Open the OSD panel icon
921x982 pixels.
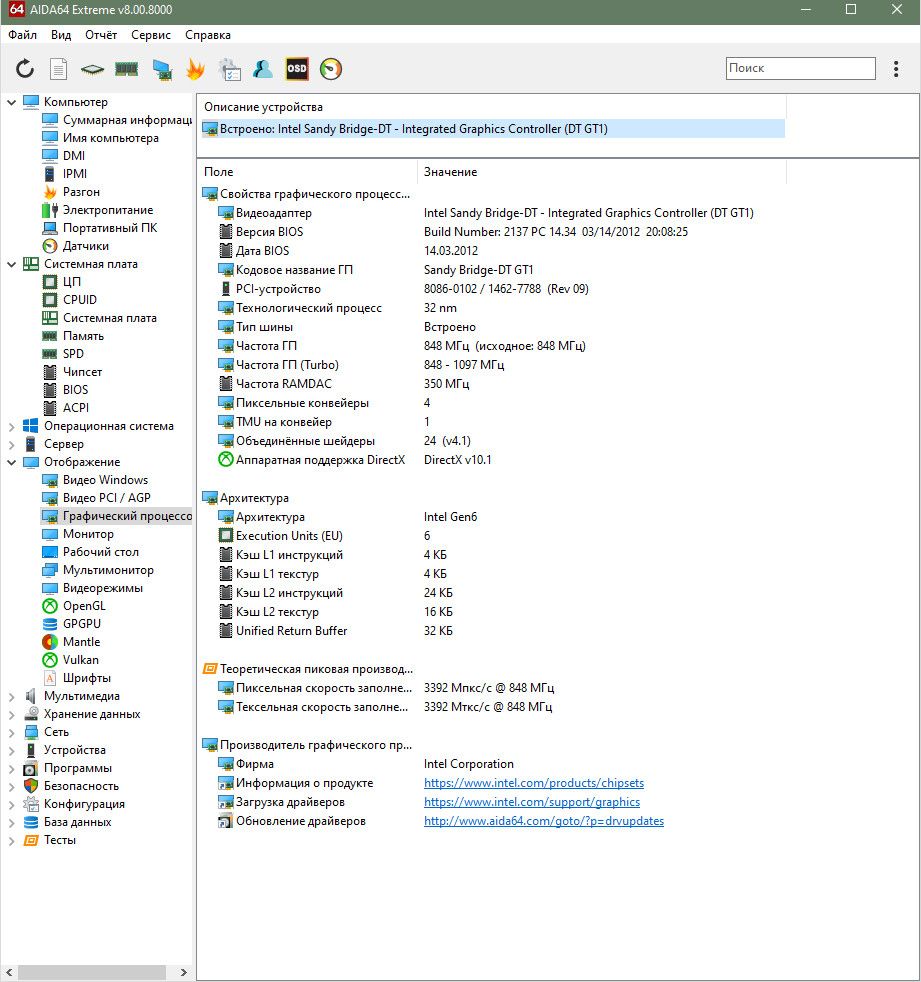click(297, 68)
